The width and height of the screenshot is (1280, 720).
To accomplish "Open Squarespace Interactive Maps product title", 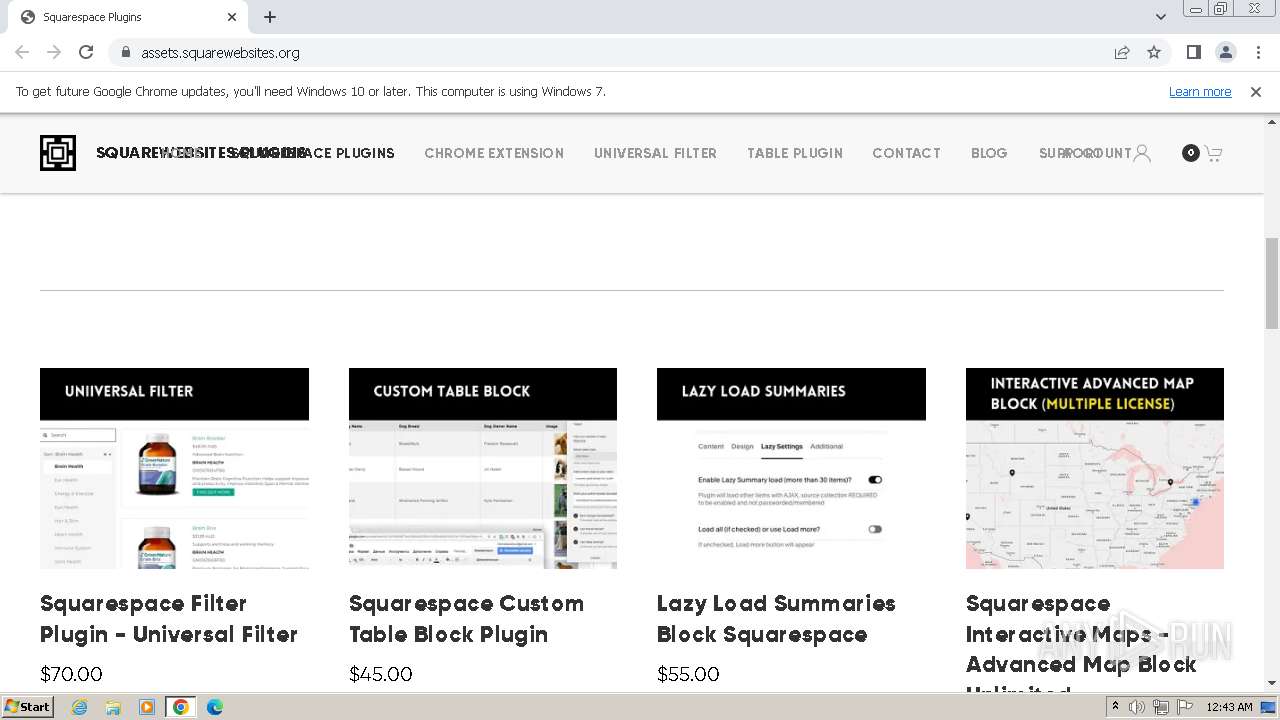I will pos(1081,640).
